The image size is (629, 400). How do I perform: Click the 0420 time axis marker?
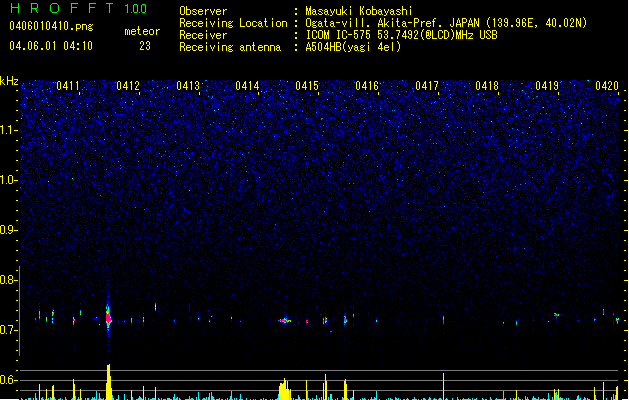pos(607,86)
